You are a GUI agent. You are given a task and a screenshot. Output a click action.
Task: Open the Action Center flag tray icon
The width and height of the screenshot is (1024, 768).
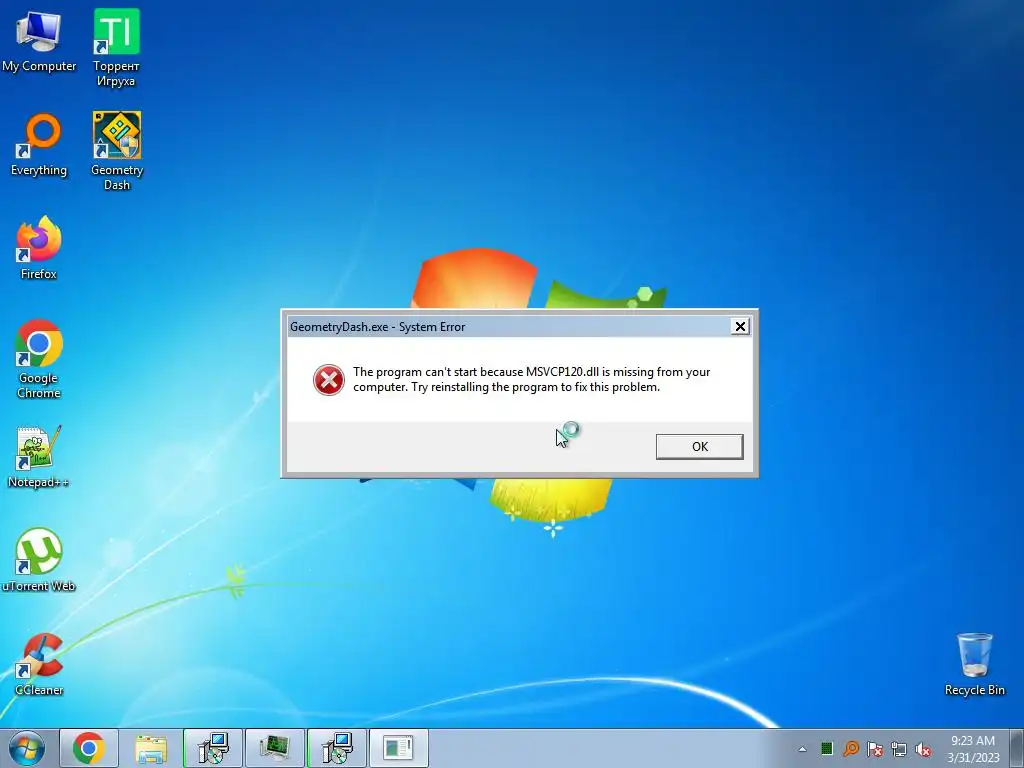point(875,748)
